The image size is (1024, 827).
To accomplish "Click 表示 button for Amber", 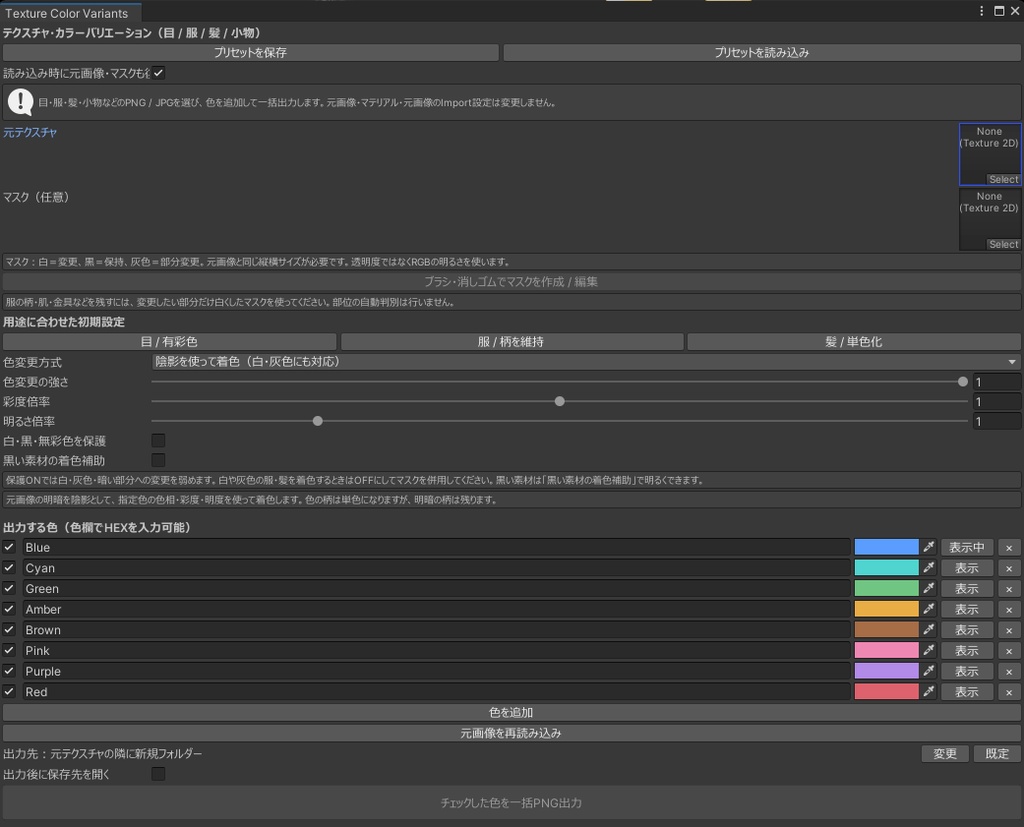I will pyautogui.click(x=967, y=609).
